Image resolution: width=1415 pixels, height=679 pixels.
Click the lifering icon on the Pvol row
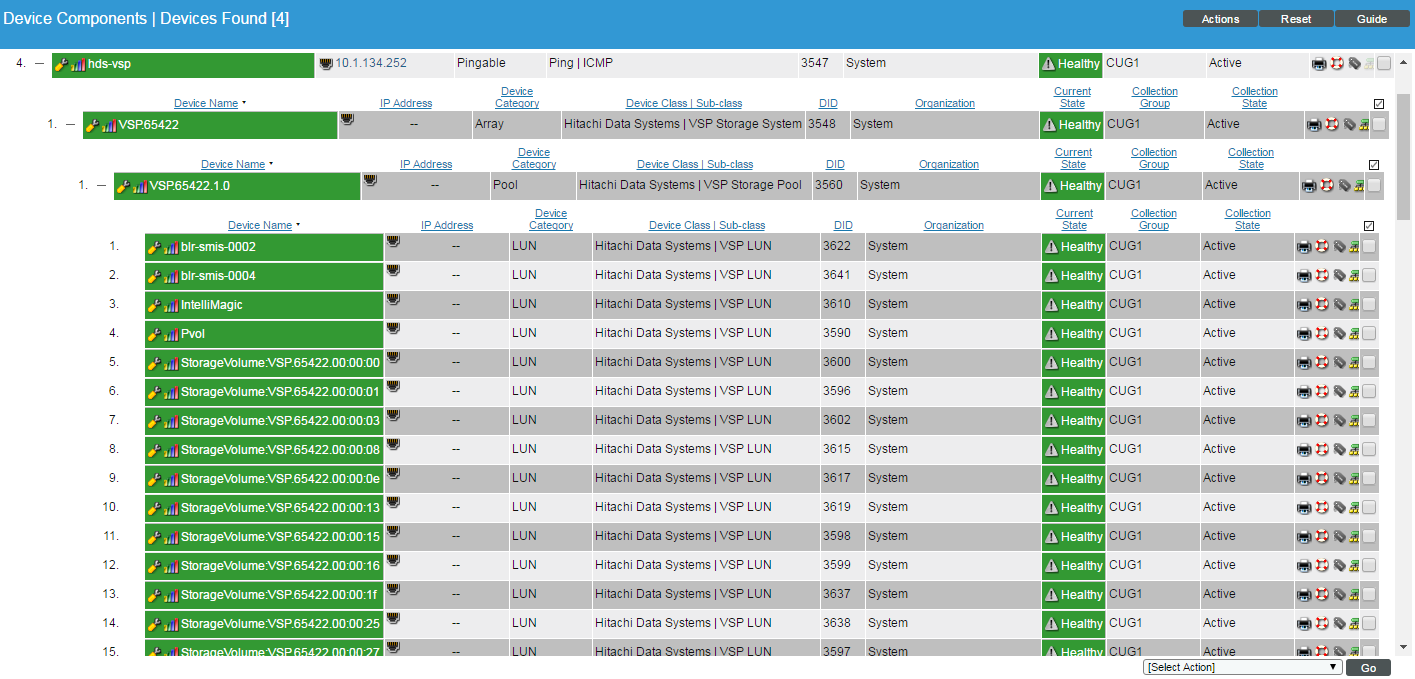(x=1320, y=333)
